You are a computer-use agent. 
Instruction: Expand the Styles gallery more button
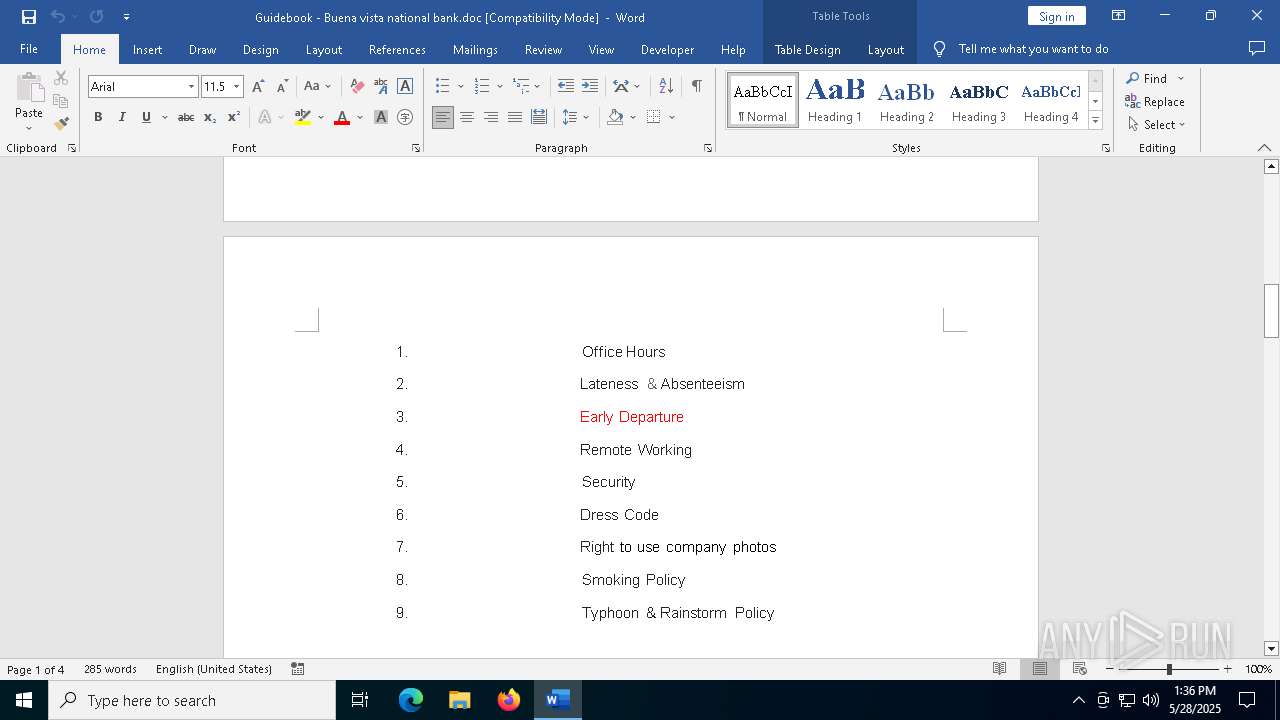(1095, 120)
